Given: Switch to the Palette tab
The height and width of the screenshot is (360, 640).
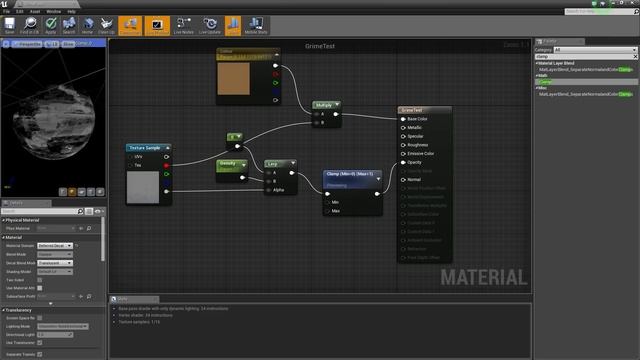Looking at the screenshot, I should click(x=560, y=41).
